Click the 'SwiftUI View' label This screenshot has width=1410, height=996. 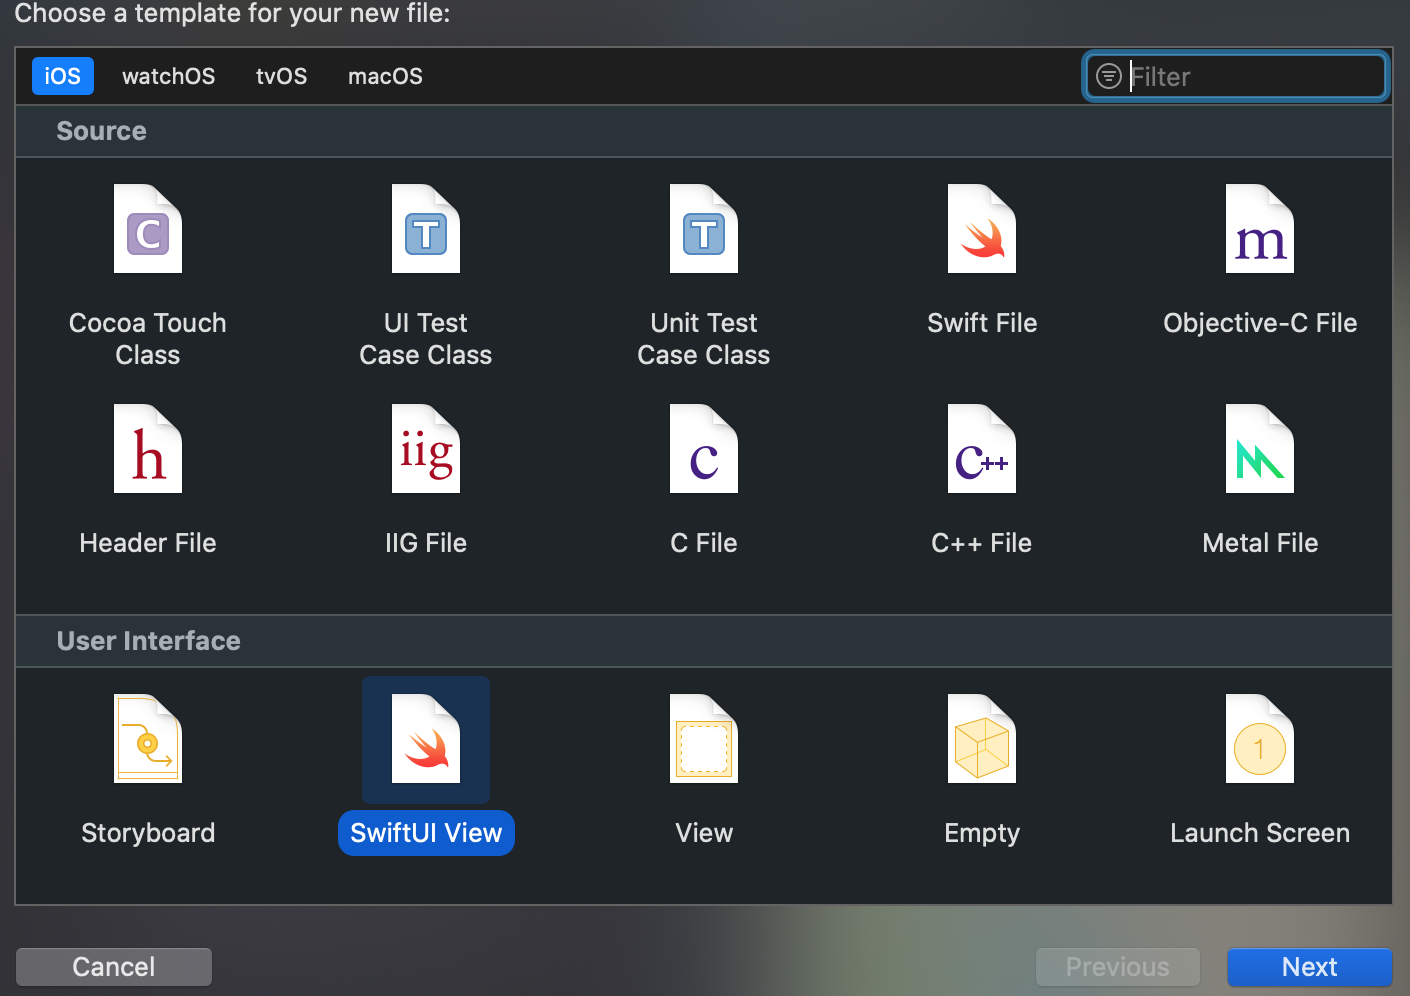[x=426, y=833]
